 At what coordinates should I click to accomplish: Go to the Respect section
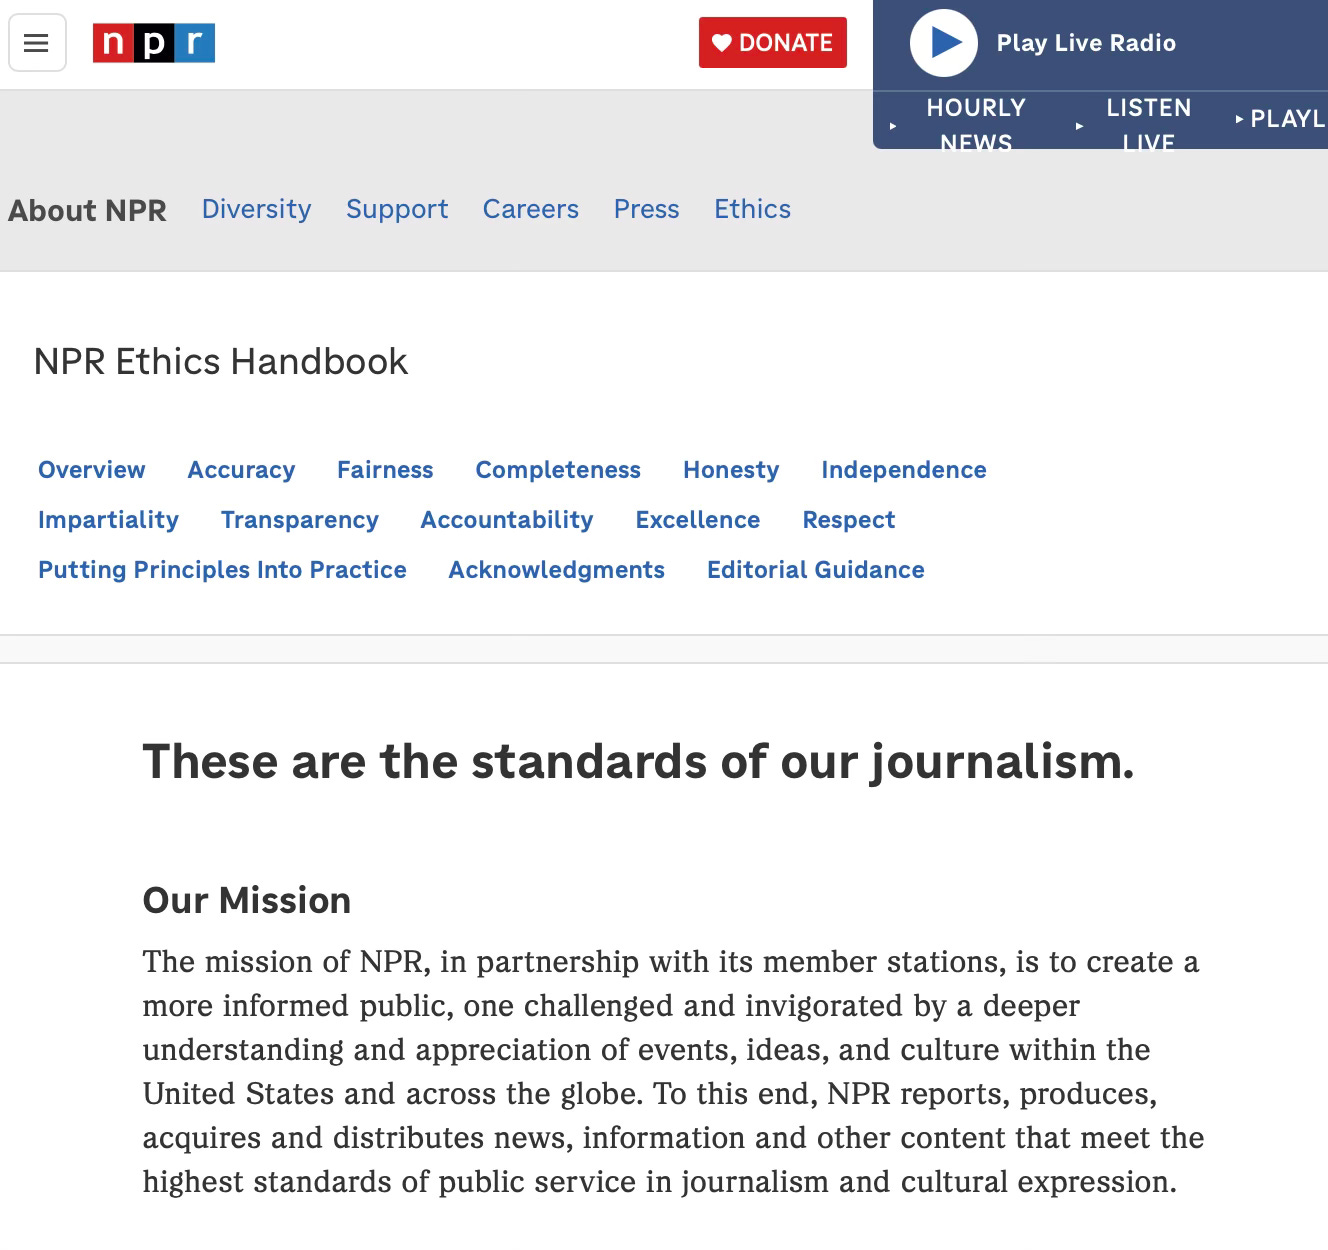(849, 520)
